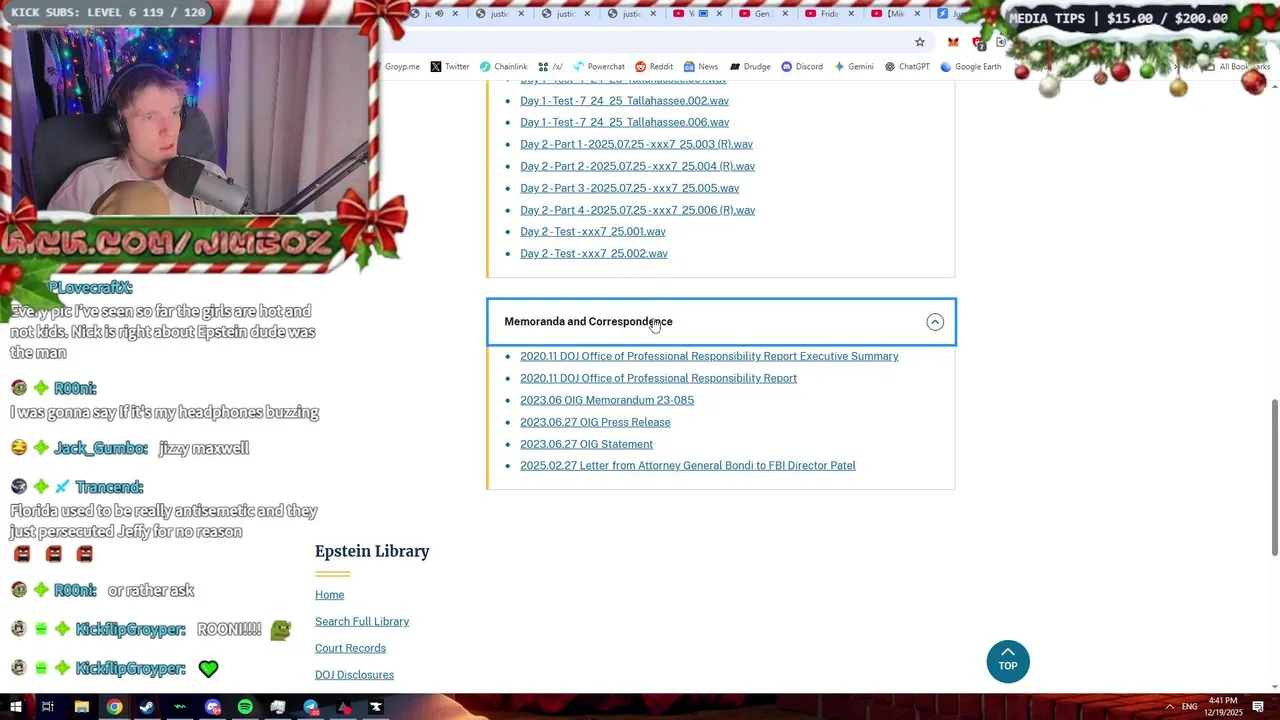Open the Google Earth bookmark
This screenshot has height=720, width=1280.
pos(970,67)
